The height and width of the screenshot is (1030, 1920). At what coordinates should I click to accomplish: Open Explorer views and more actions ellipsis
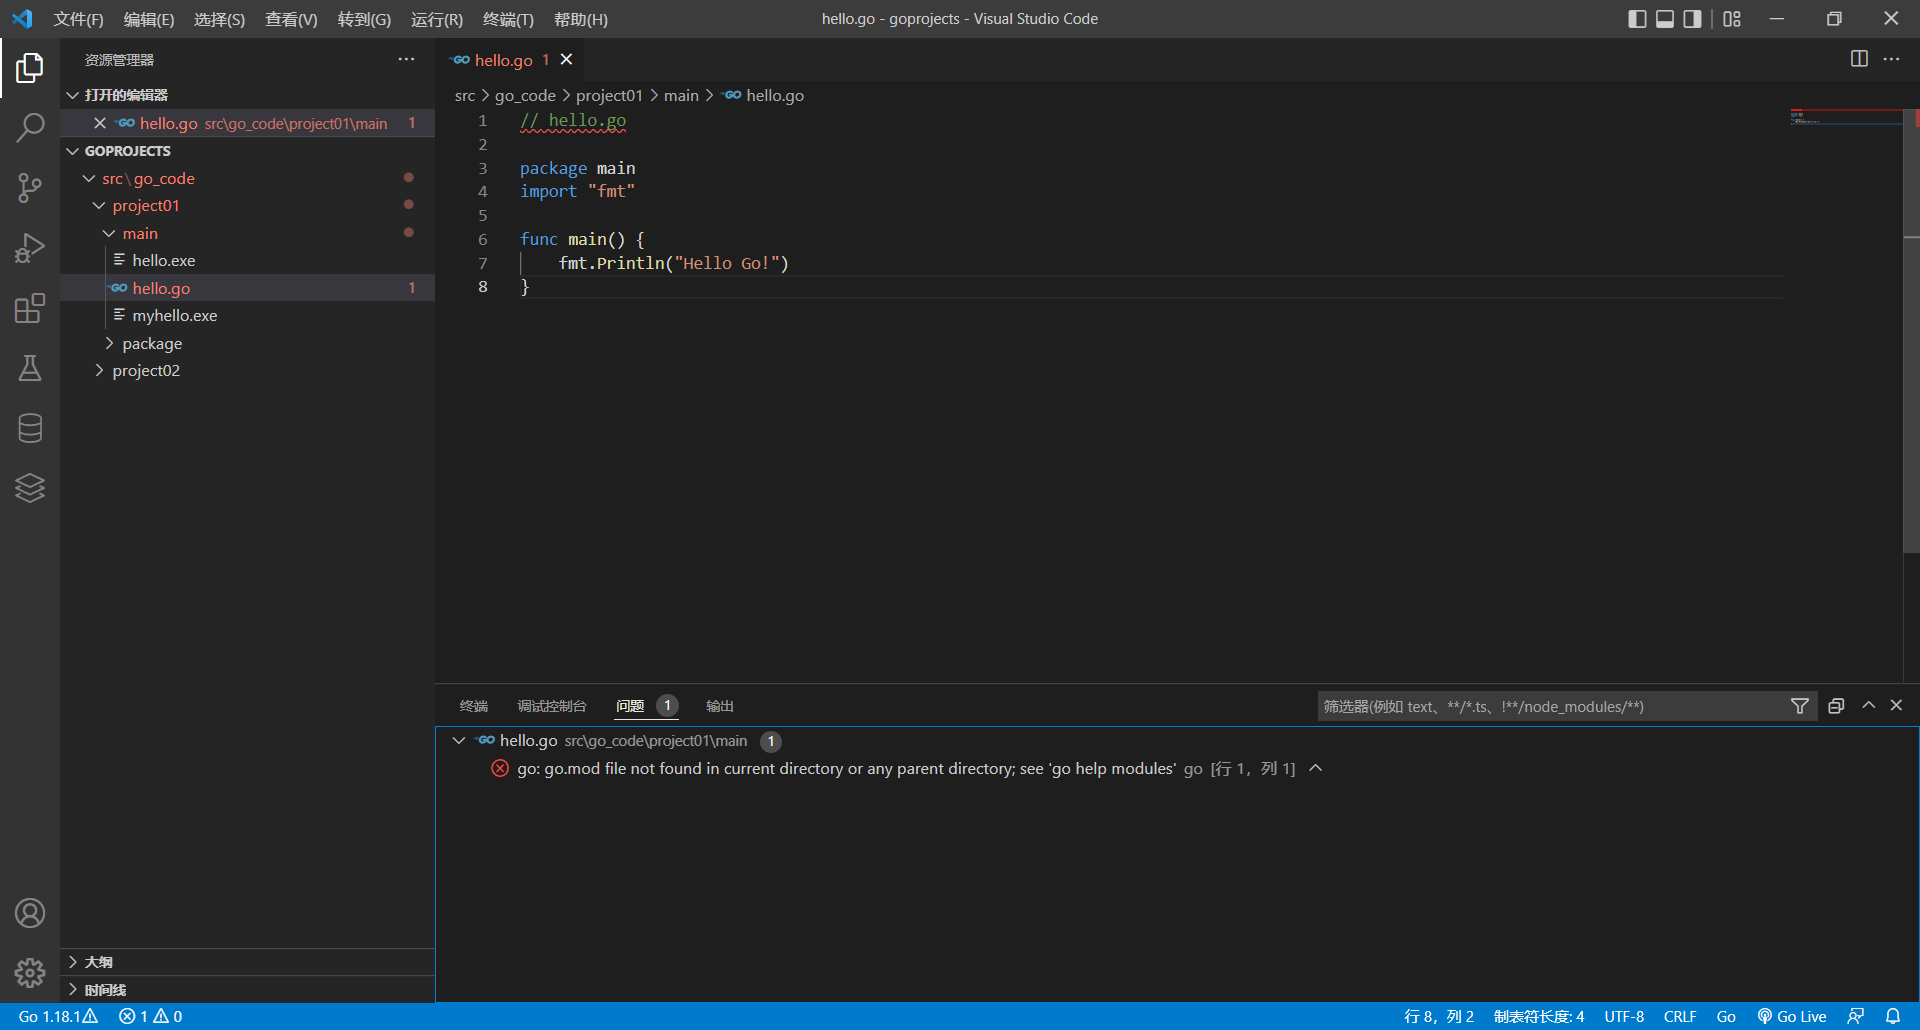pyautogui.click(x=406, y=59)
